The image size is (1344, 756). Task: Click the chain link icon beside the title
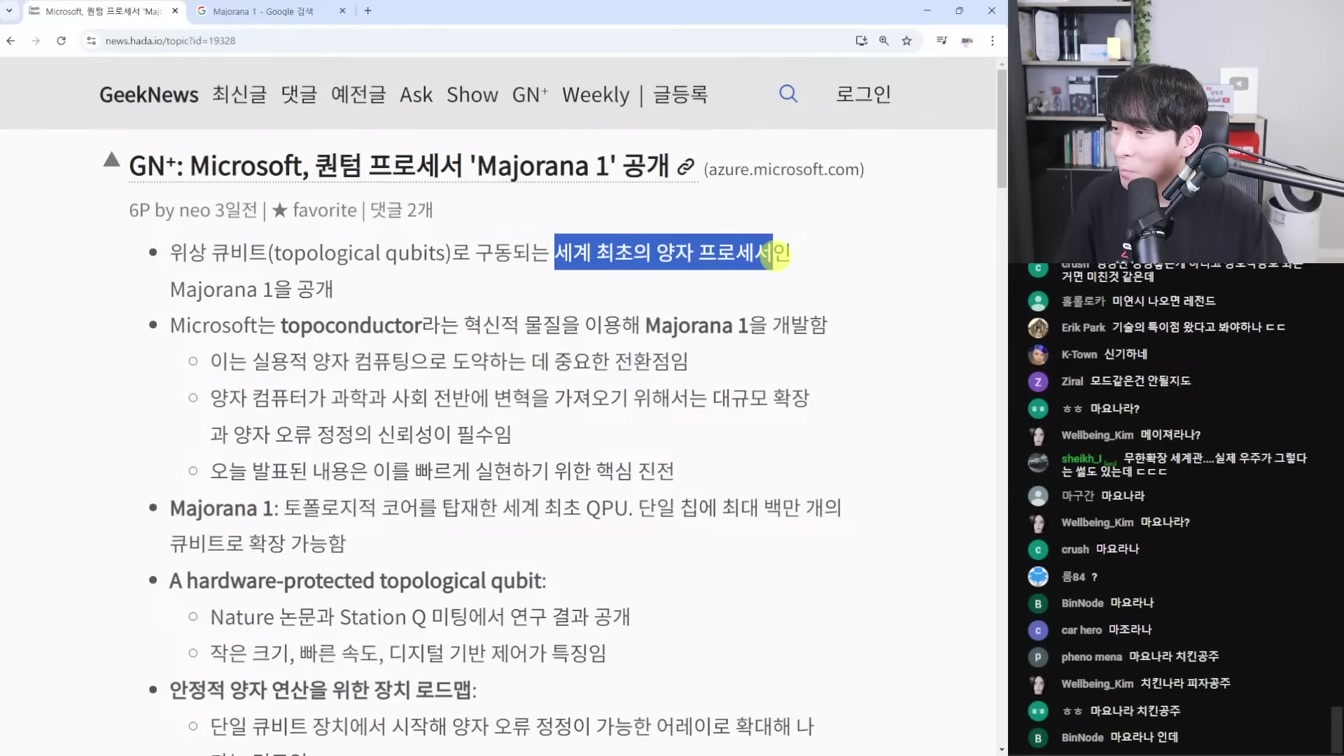pyautogui.click(x=686, y=167)
